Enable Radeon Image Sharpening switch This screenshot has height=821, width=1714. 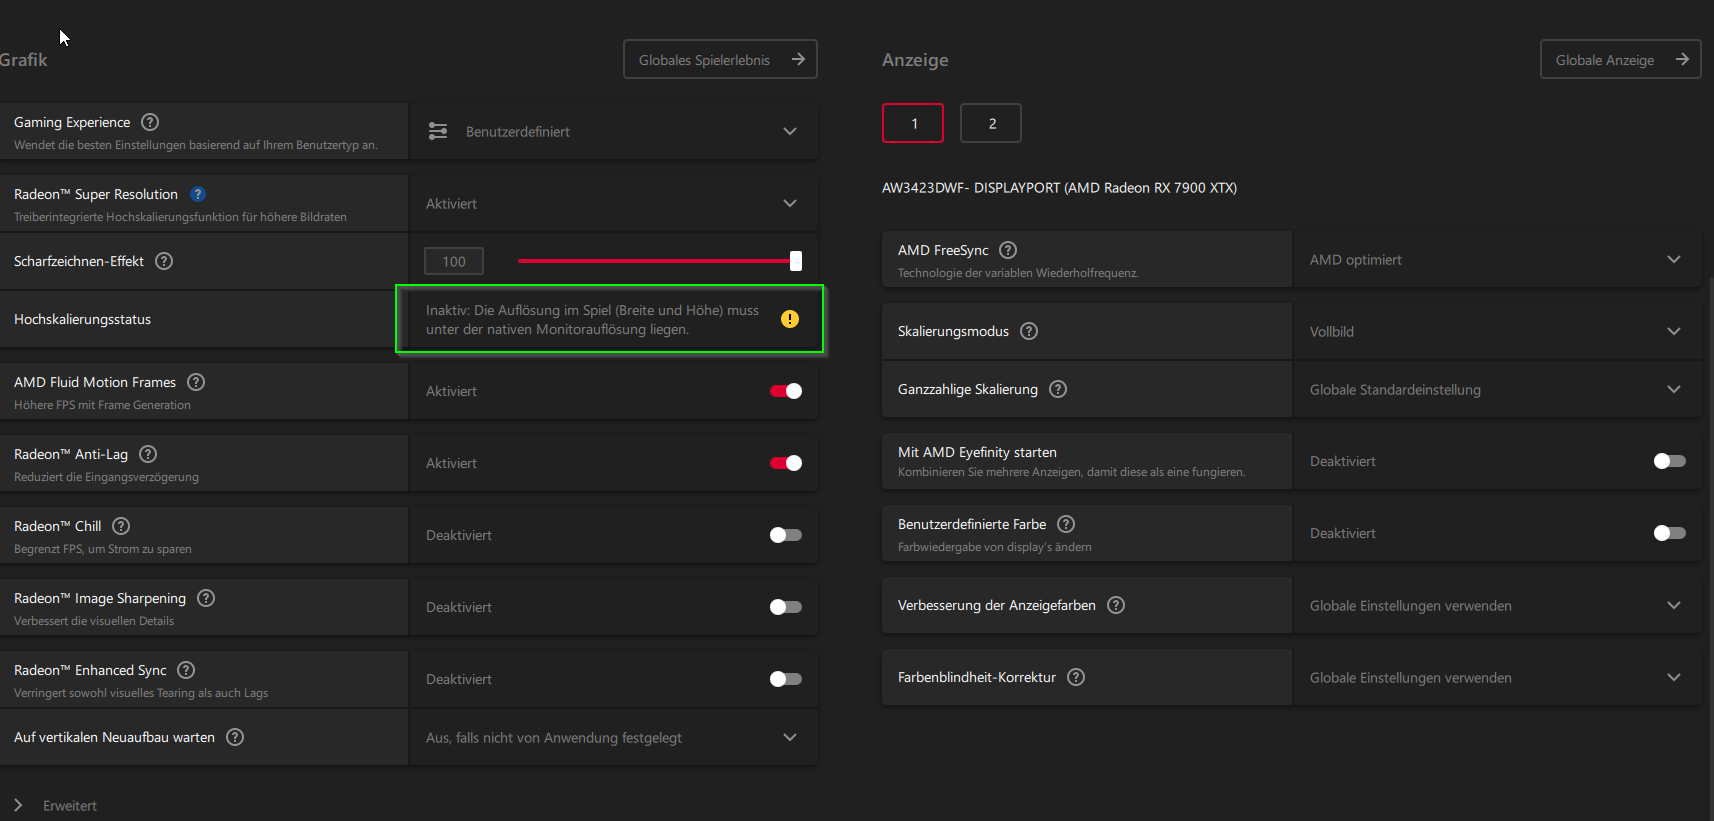pos(786,607)
